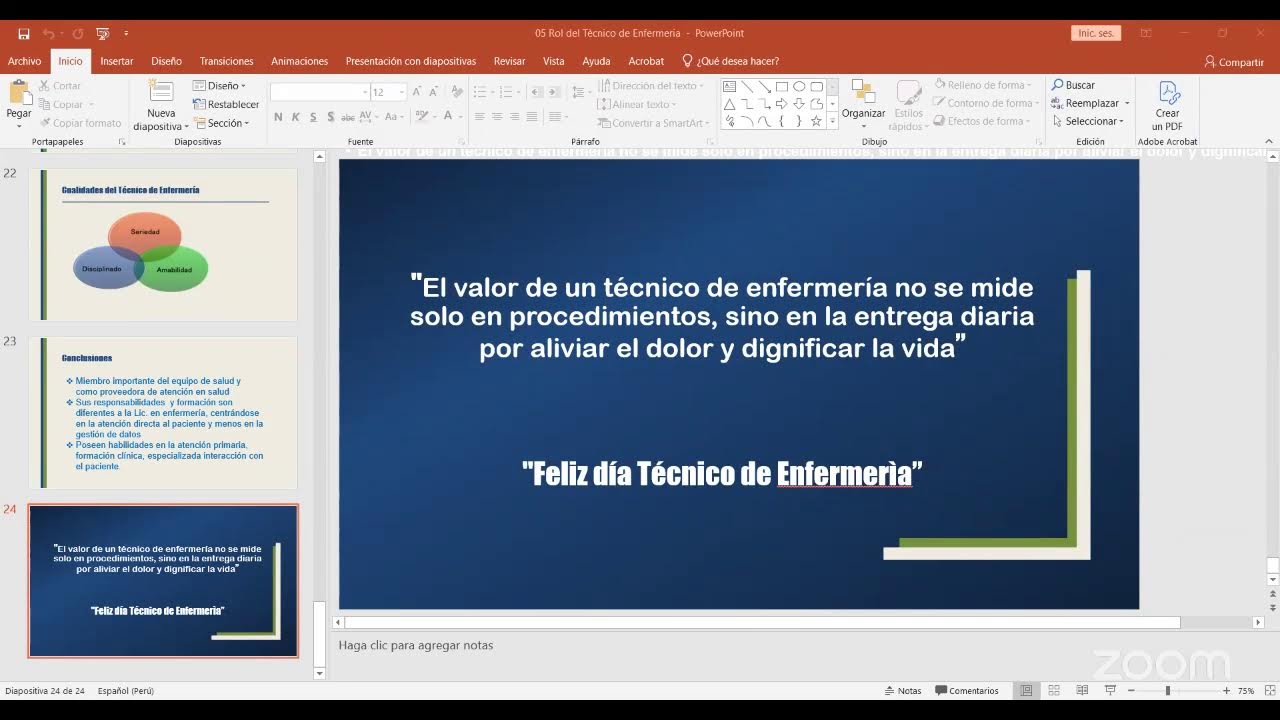Click Haga clic para agregar notas area
Image resolution: width=1280 pixels, height=720 pixels.
pyautogui.click(x=416, y=645)
